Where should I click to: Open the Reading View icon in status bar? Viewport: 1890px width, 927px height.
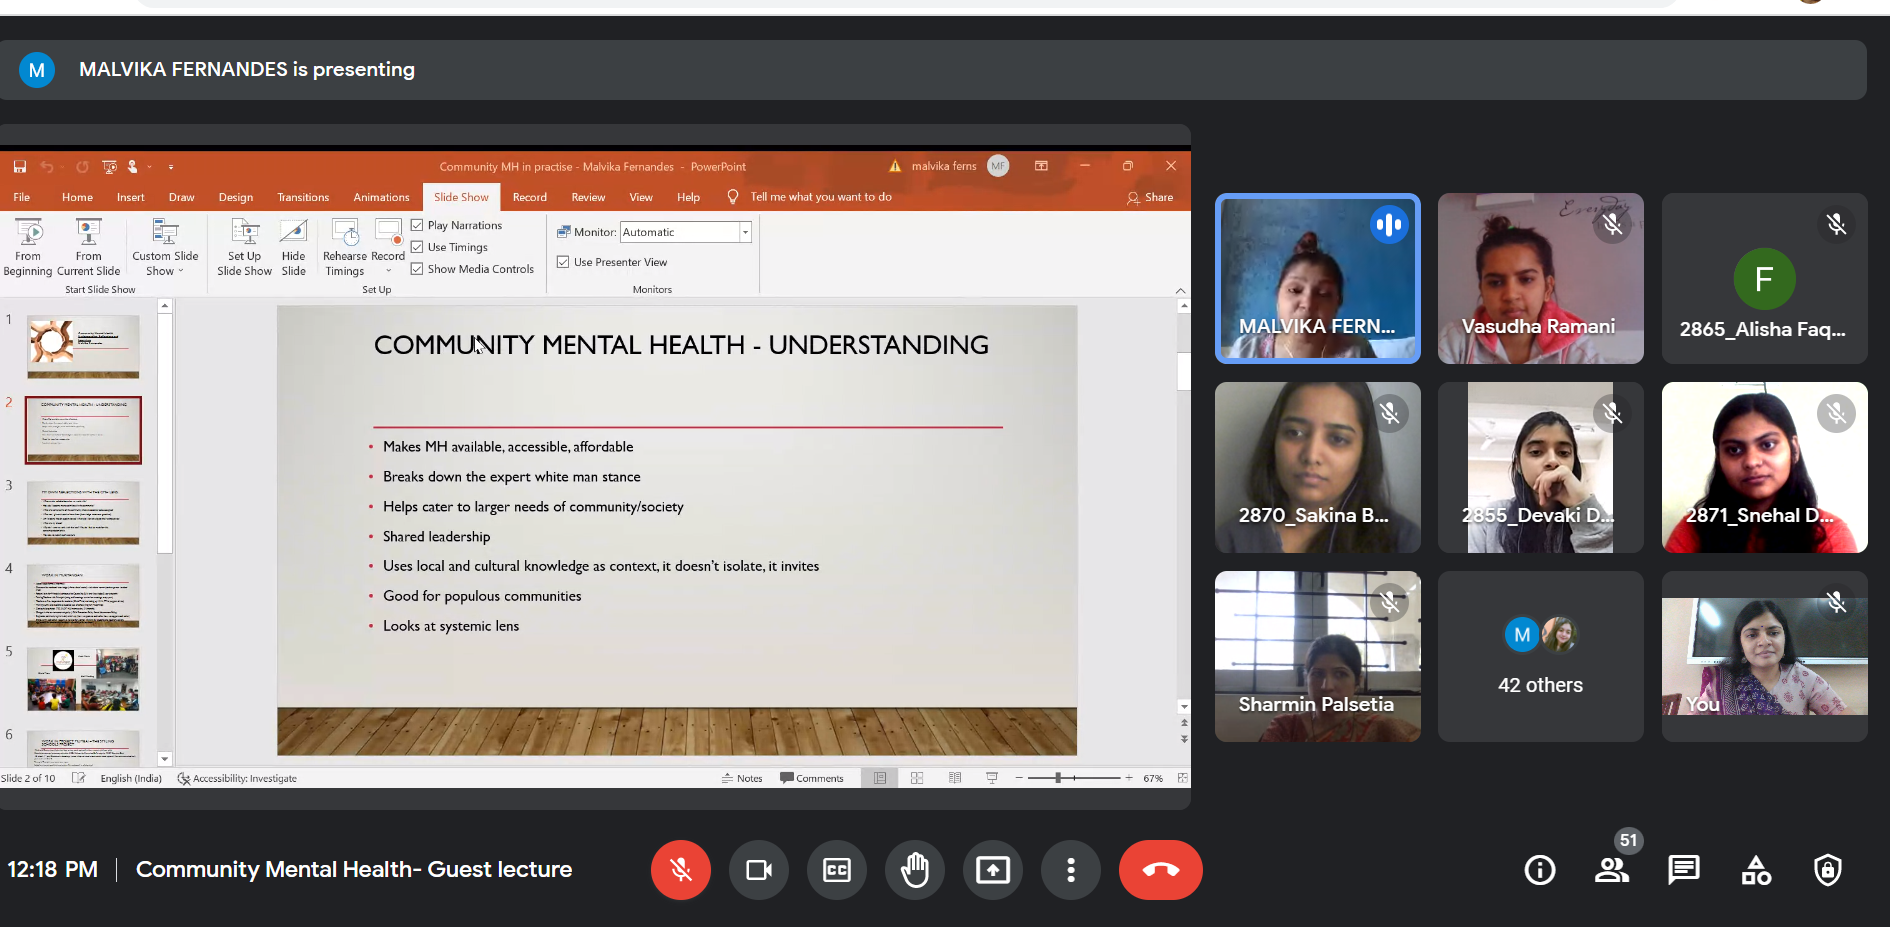(x=954, y=778)
